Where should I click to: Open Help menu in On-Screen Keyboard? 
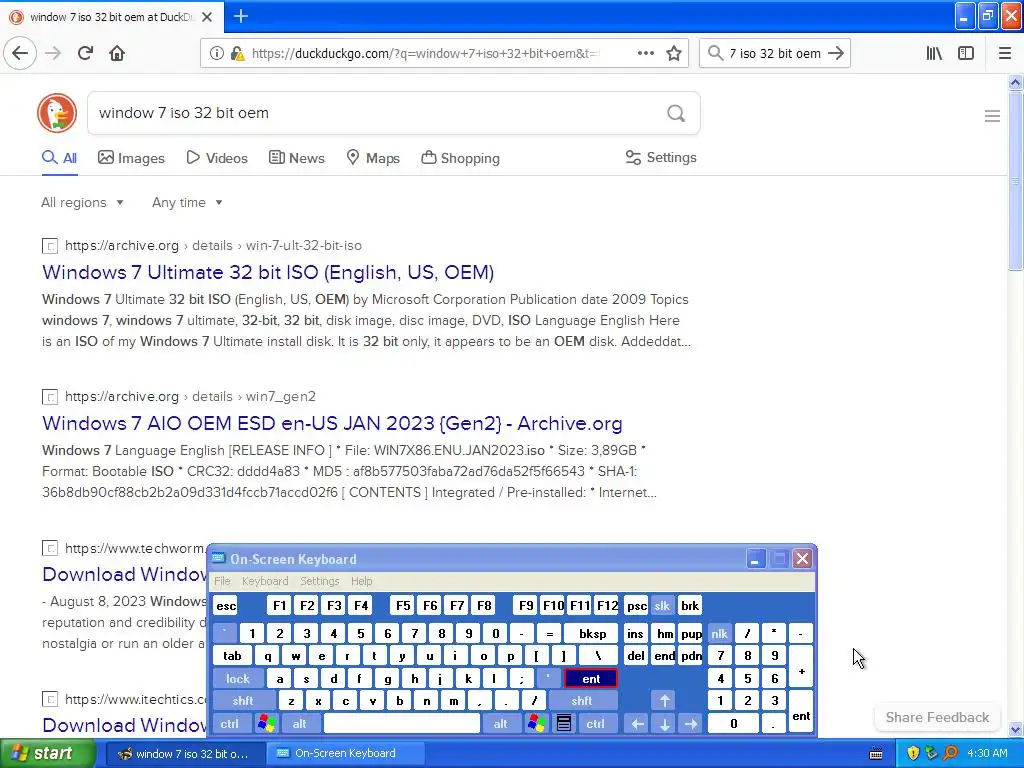[361, 581]
